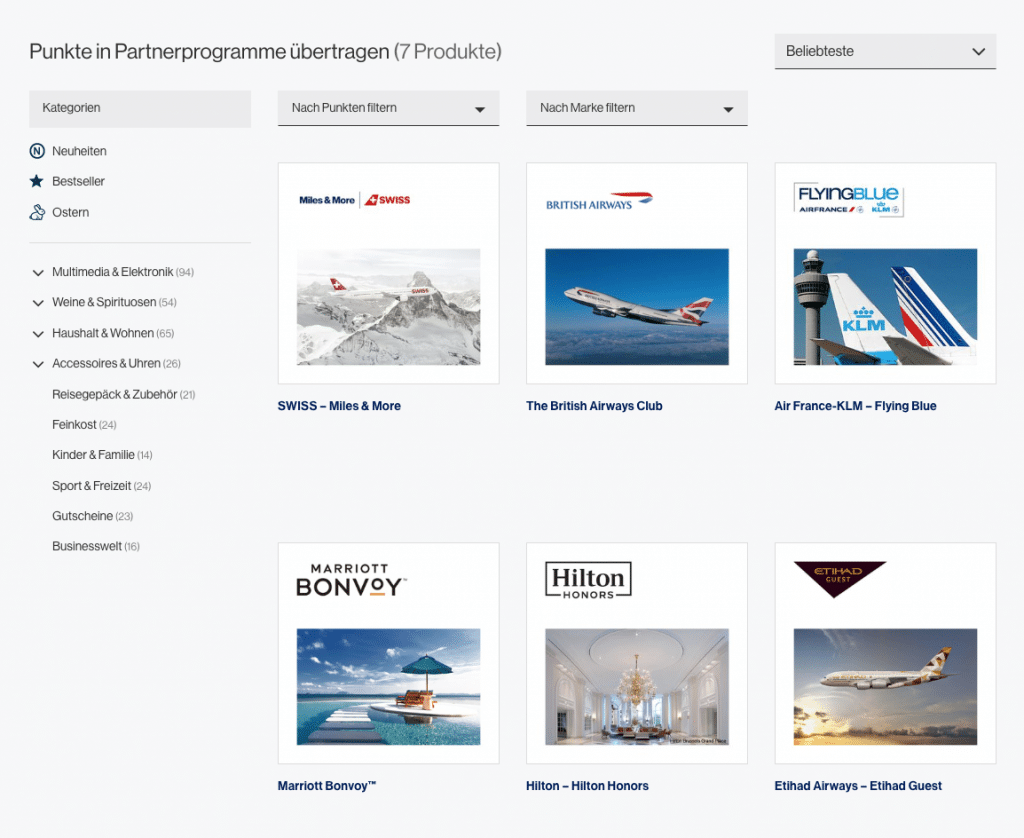Click the British Airways plane photo
The width and height of the screenshot is (1024, 838).
point(636,307)
